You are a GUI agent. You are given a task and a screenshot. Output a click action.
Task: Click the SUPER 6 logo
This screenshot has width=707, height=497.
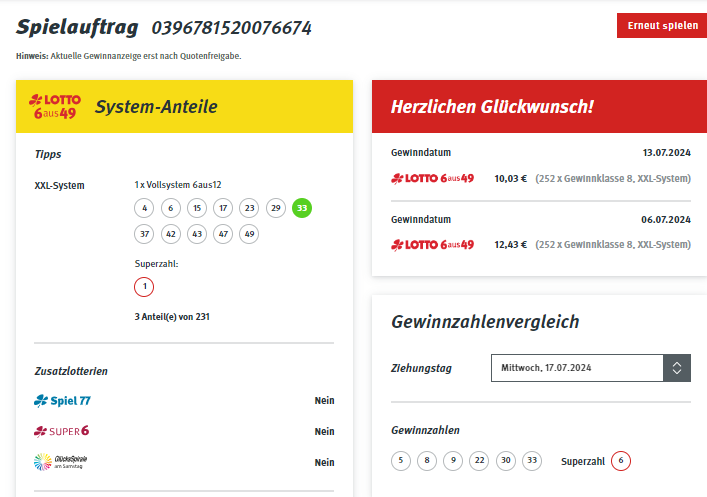(61, 431)
